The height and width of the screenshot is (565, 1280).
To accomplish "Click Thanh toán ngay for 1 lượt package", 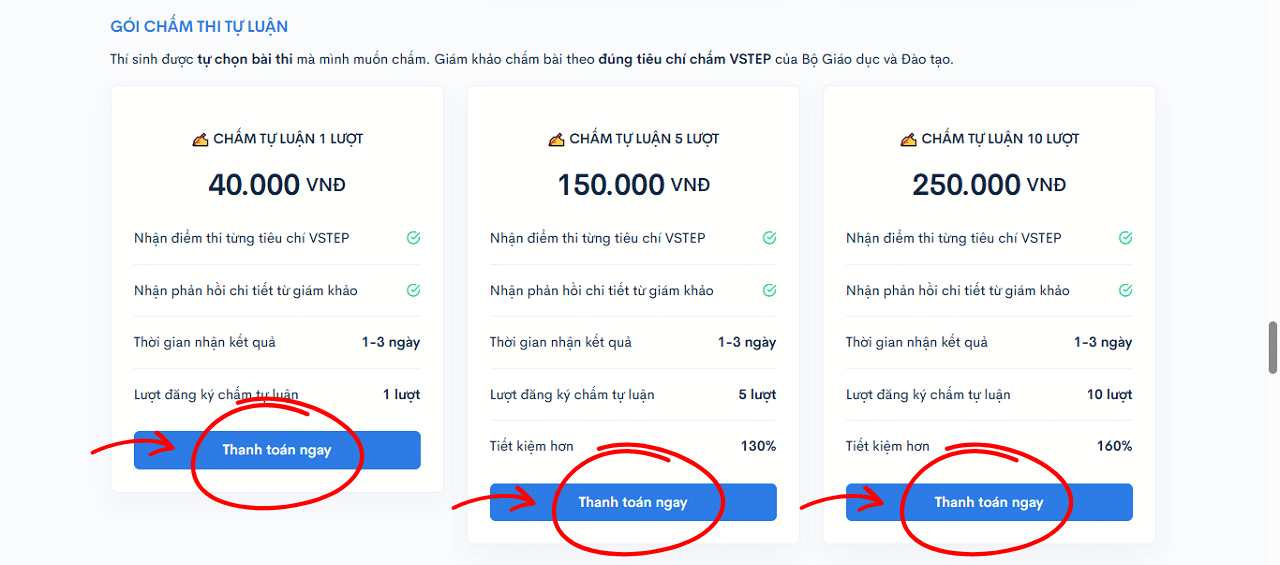I will [277, 450].
